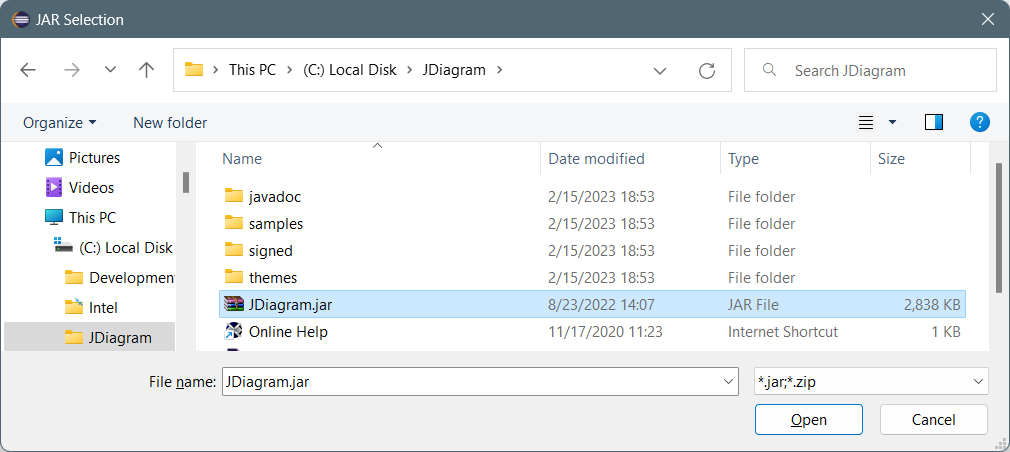Open the Organize menu

59,122
